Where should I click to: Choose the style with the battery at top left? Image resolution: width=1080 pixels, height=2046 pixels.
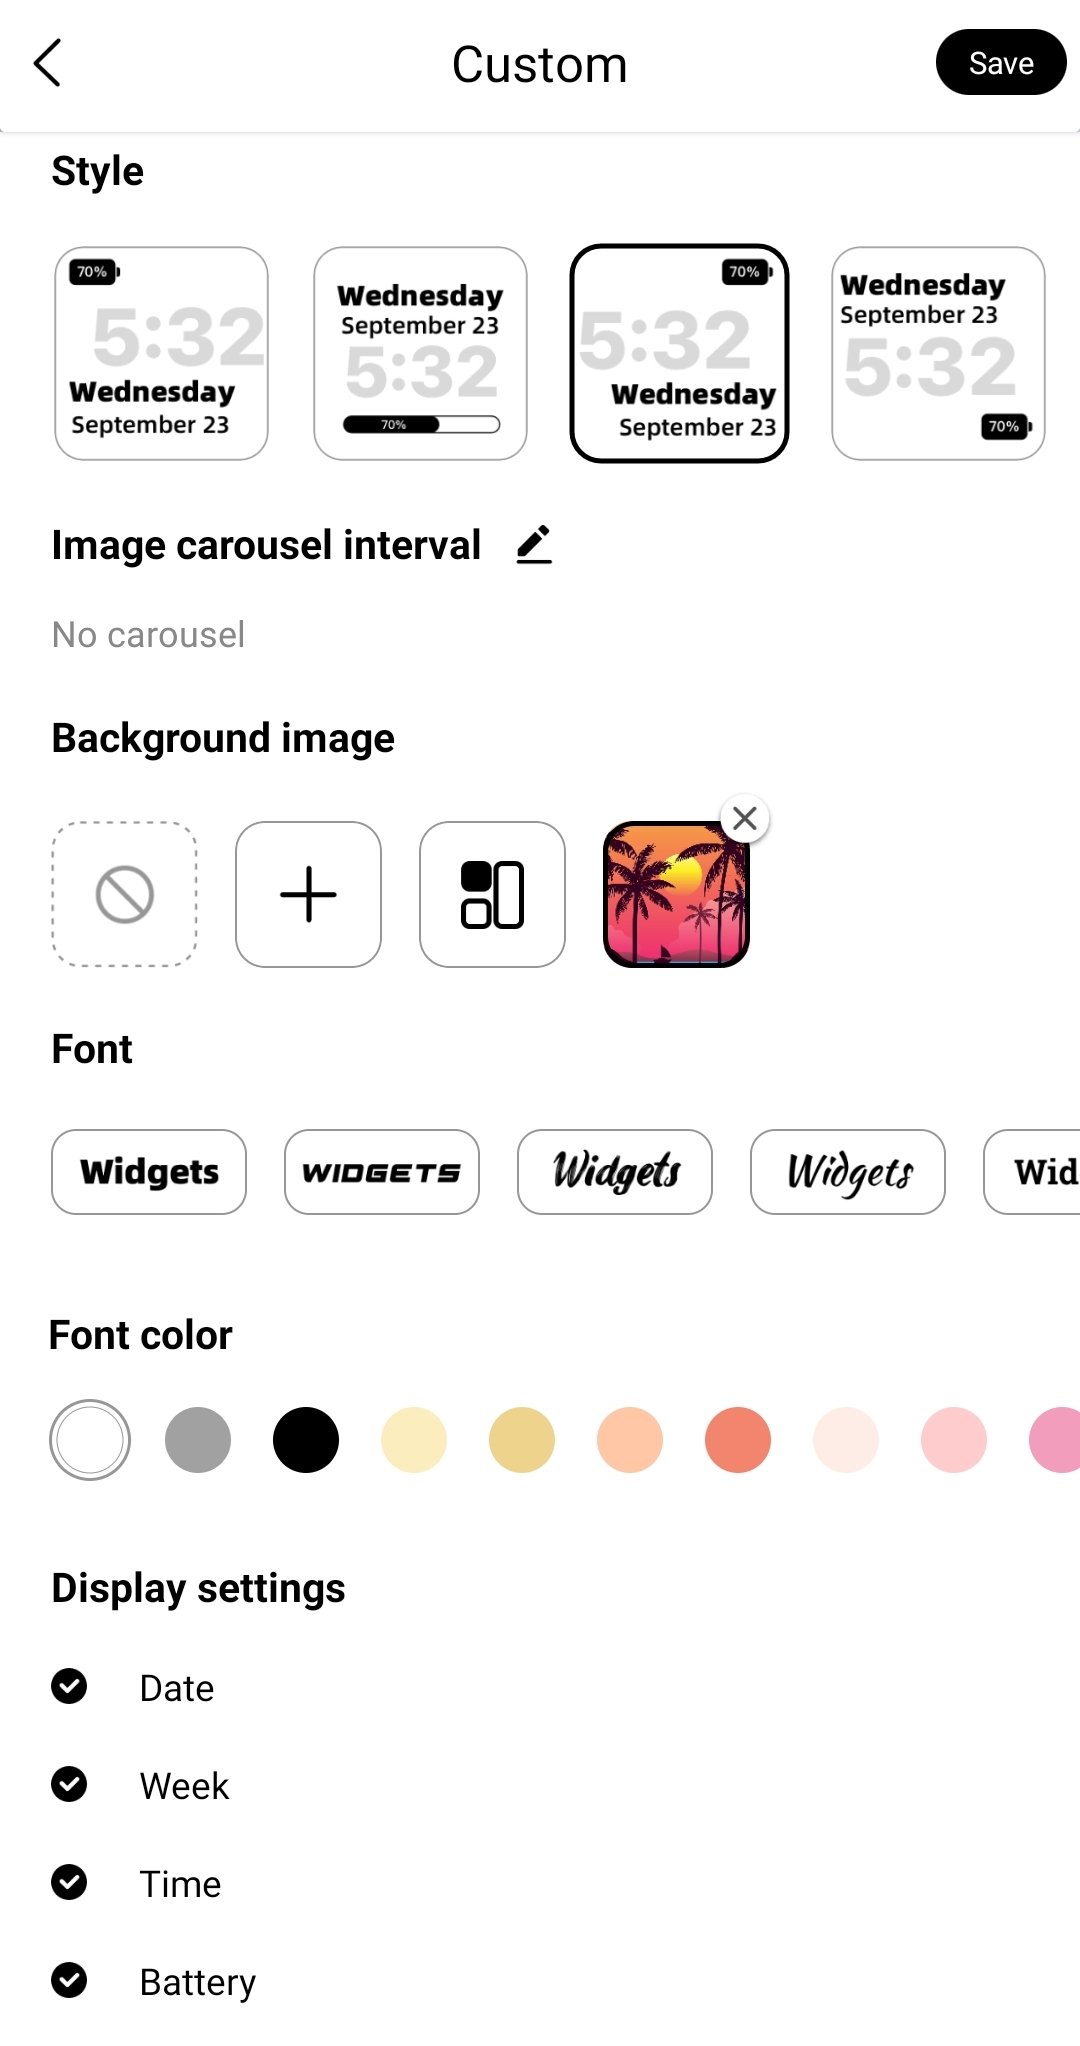click(161, 353)
